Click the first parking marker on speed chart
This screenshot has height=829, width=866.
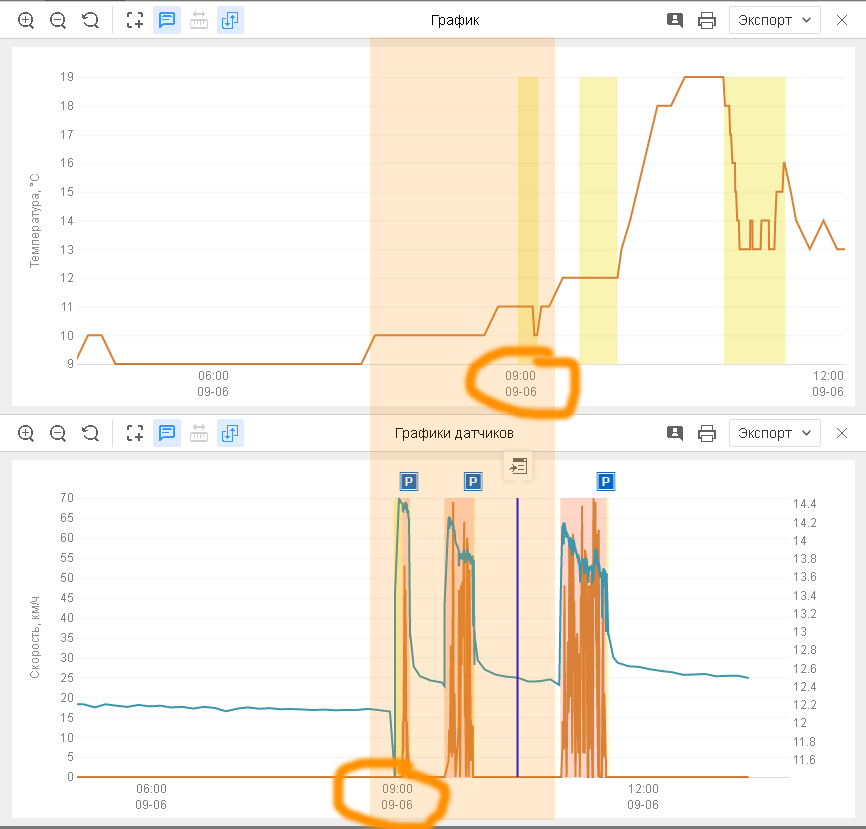408,482
